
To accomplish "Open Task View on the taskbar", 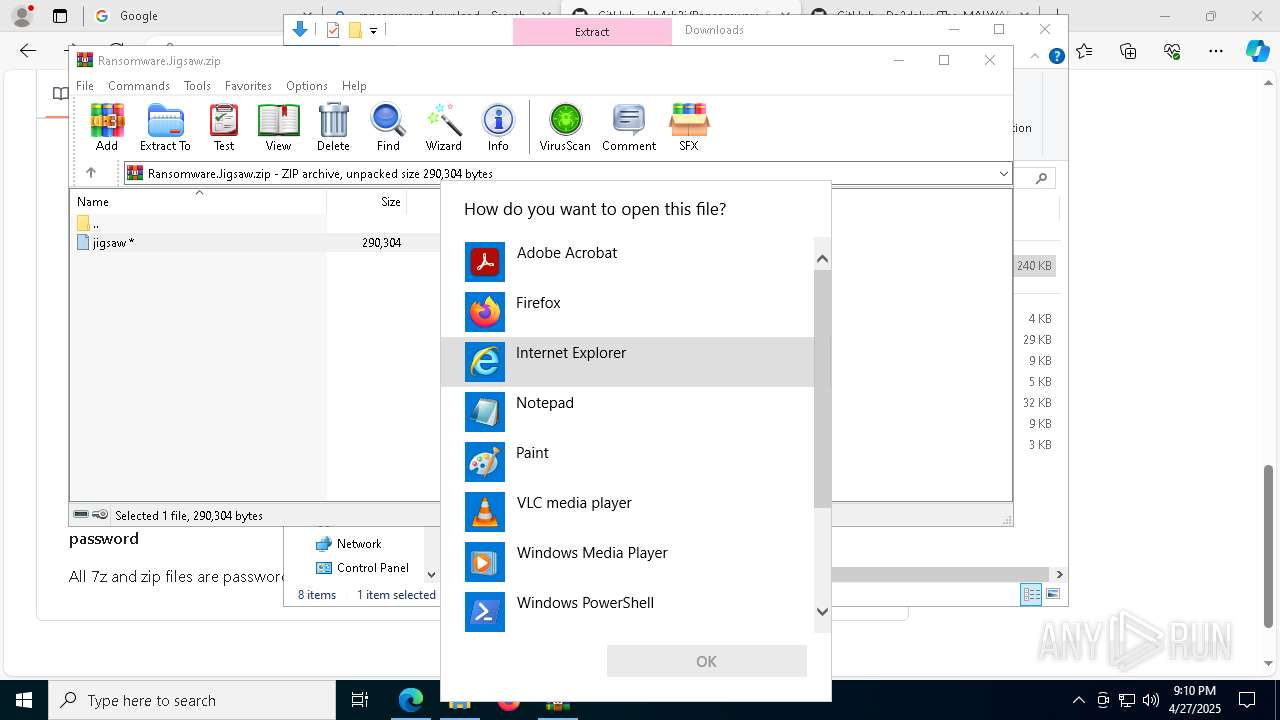I will pos(360,700).
